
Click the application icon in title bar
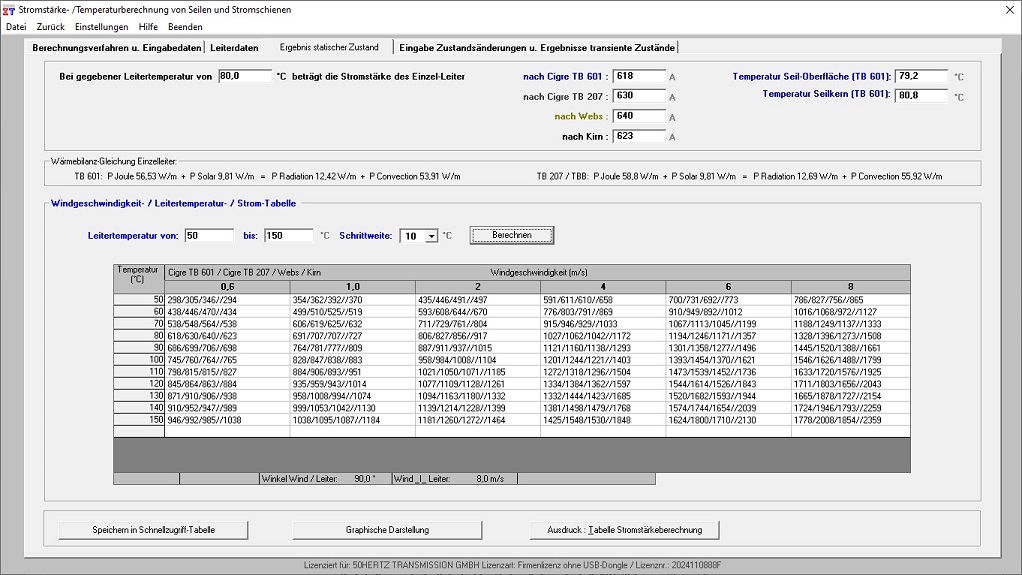pyautogui.click(x=10, y=10)
